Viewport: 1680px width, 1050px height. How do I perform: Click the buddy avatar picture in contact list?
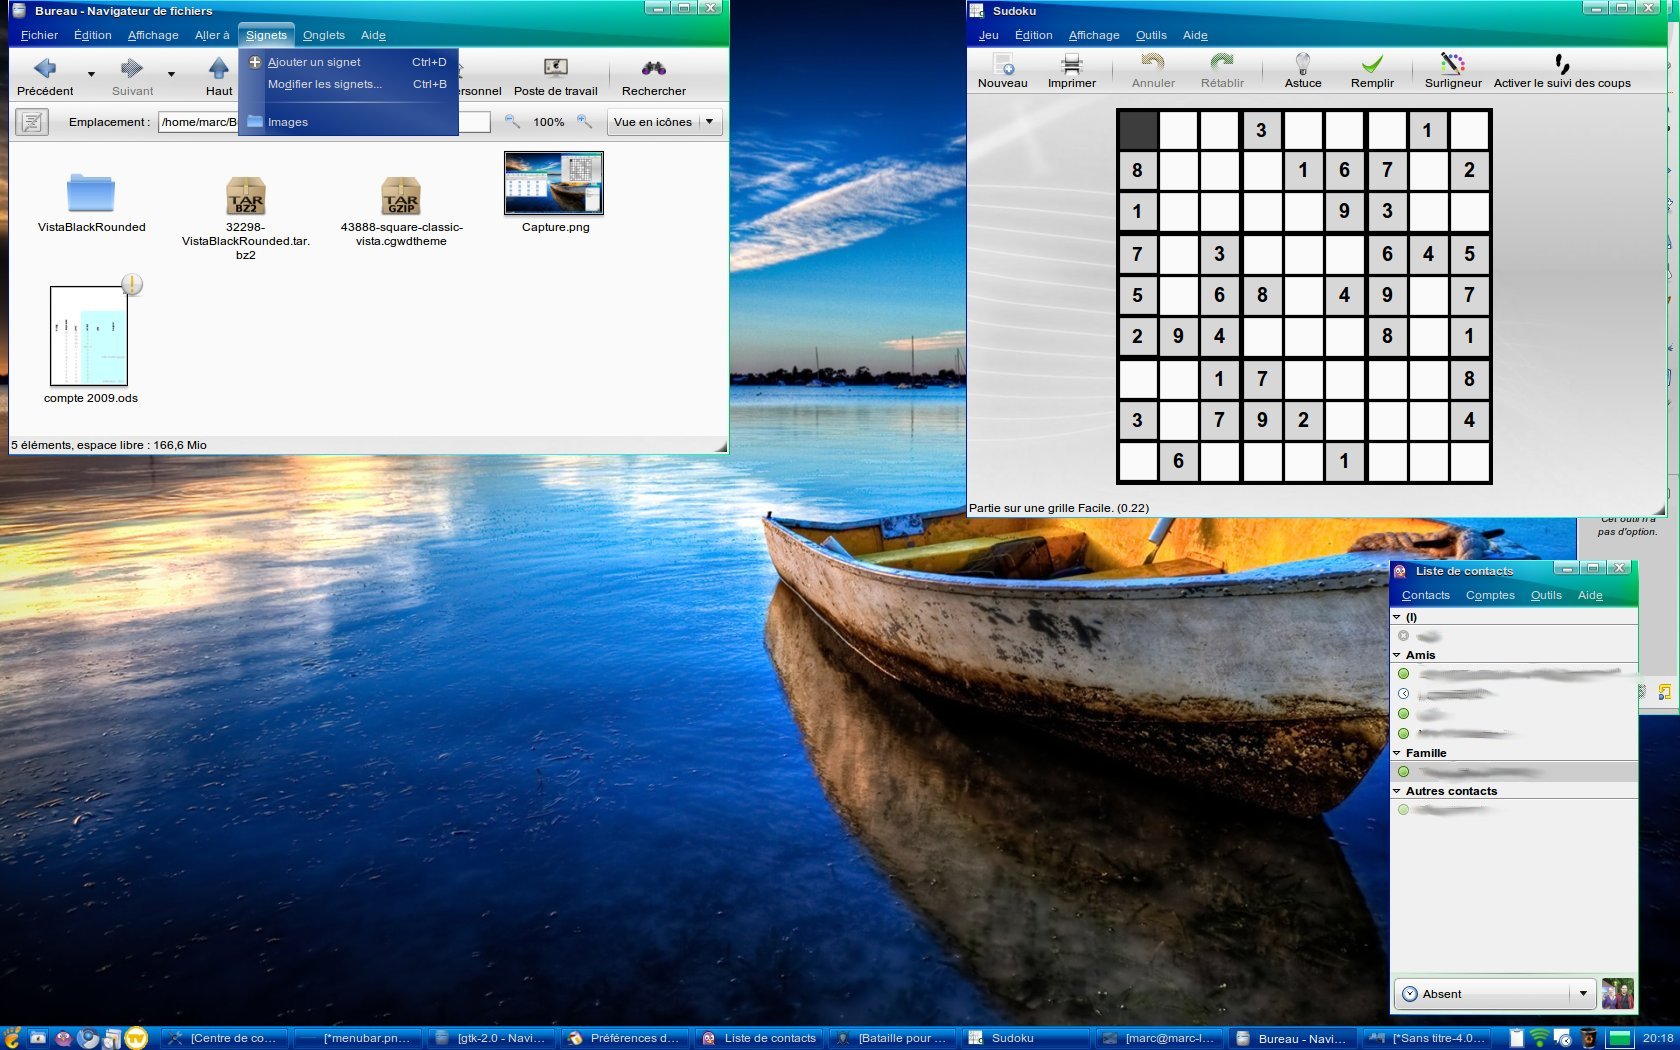tap(1617, 994)
